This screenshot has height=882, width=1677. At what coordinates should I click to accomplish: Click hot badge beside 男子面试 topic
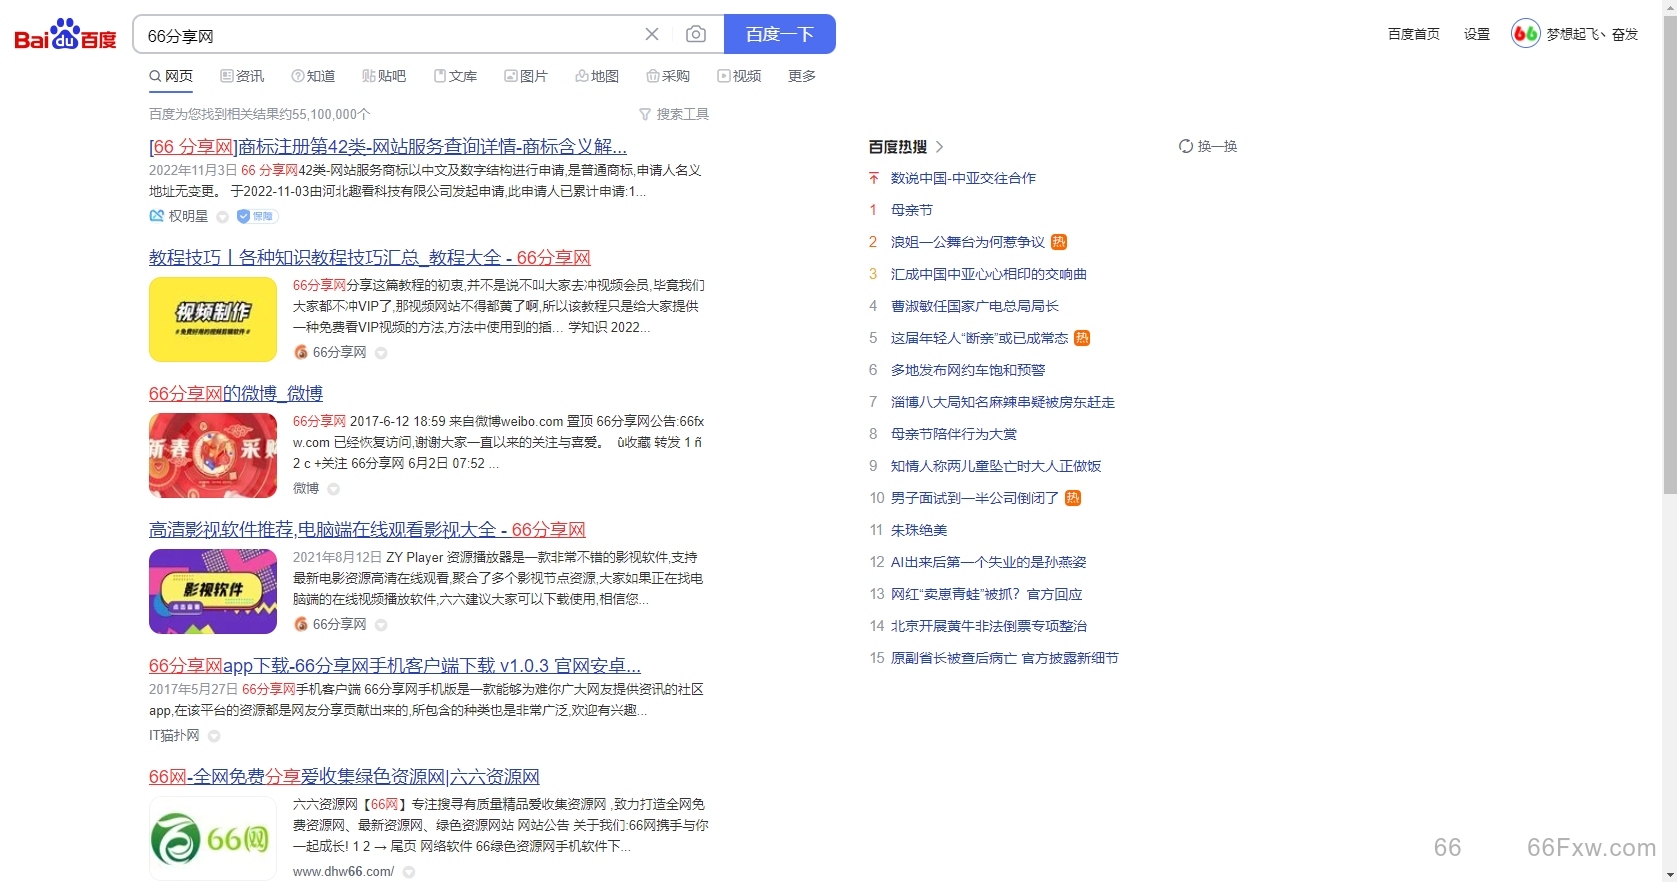point(1073,498)
